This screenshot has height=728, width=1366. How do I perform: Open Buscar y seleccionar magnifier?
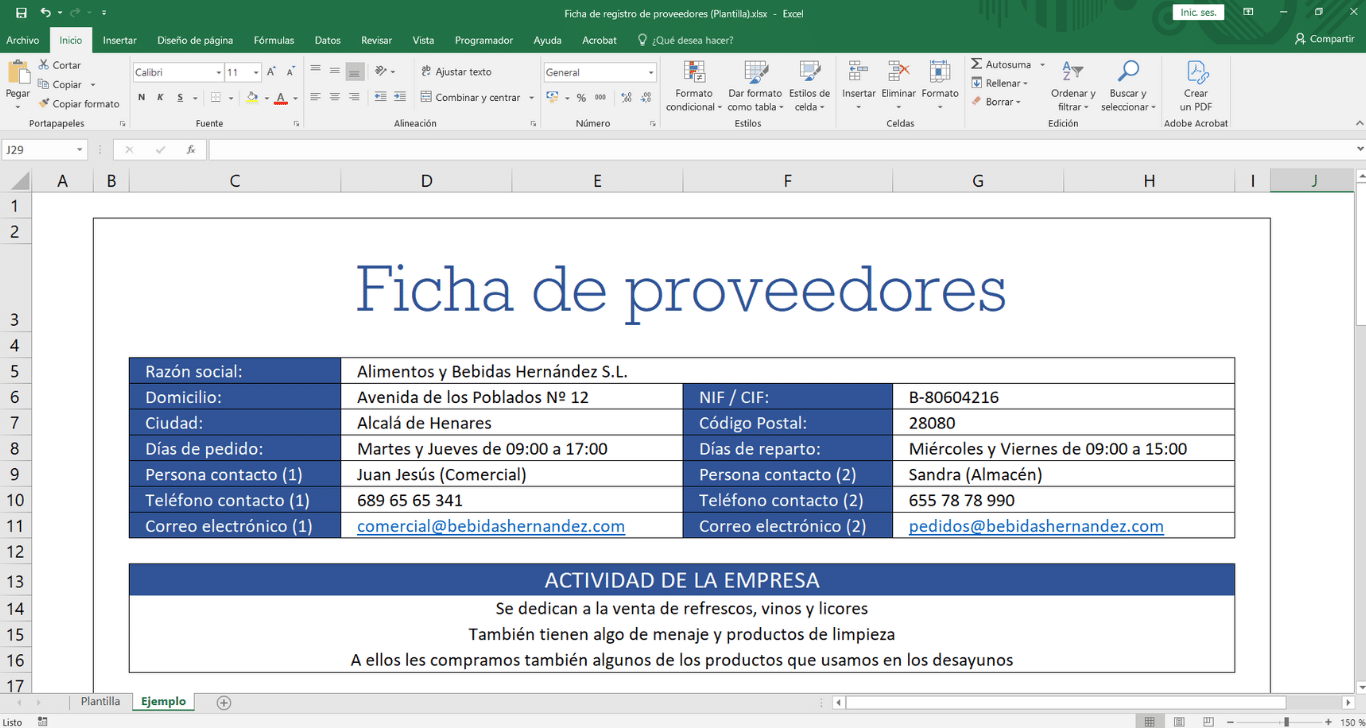coord(1128,72)
